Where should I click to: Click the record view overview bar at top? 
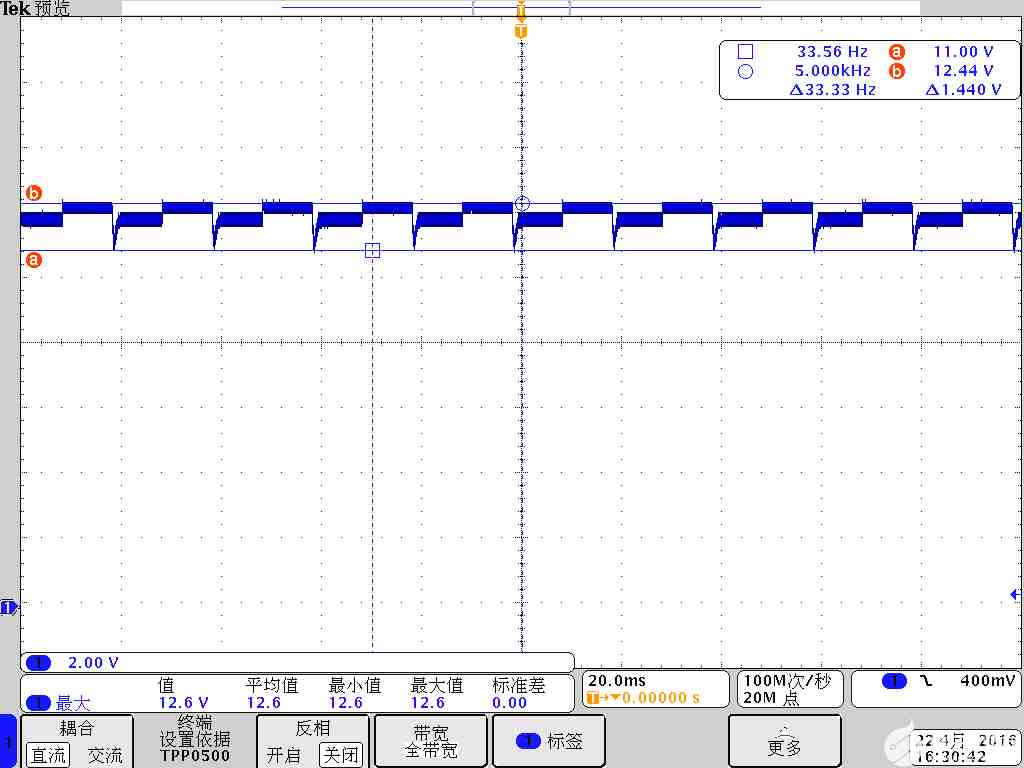(521, 8)
